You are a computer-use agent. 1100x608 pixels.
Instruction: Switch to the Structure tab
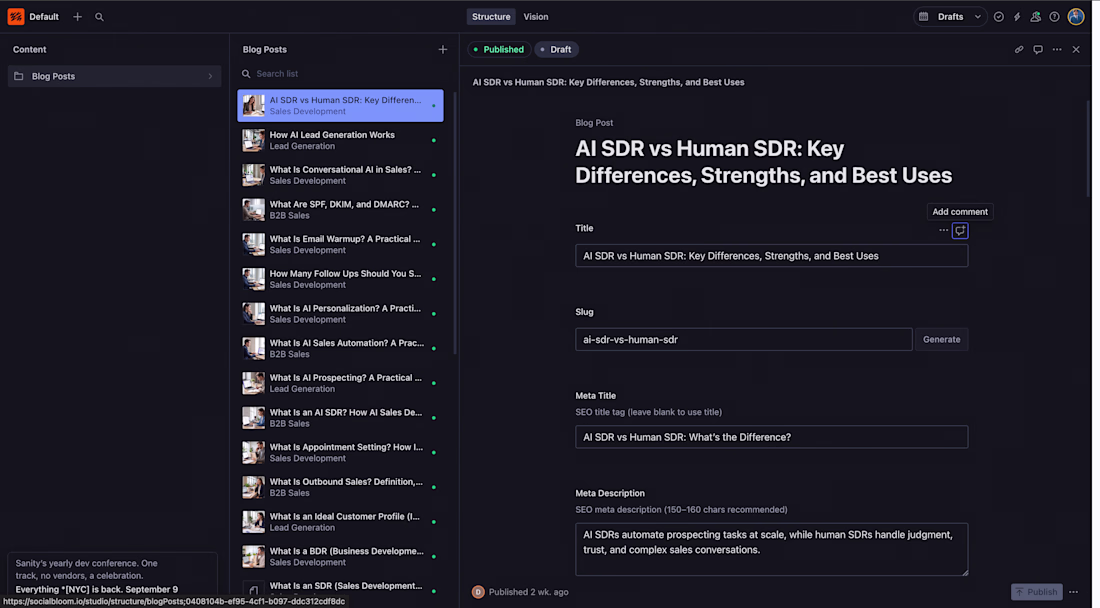pos(491,17)
